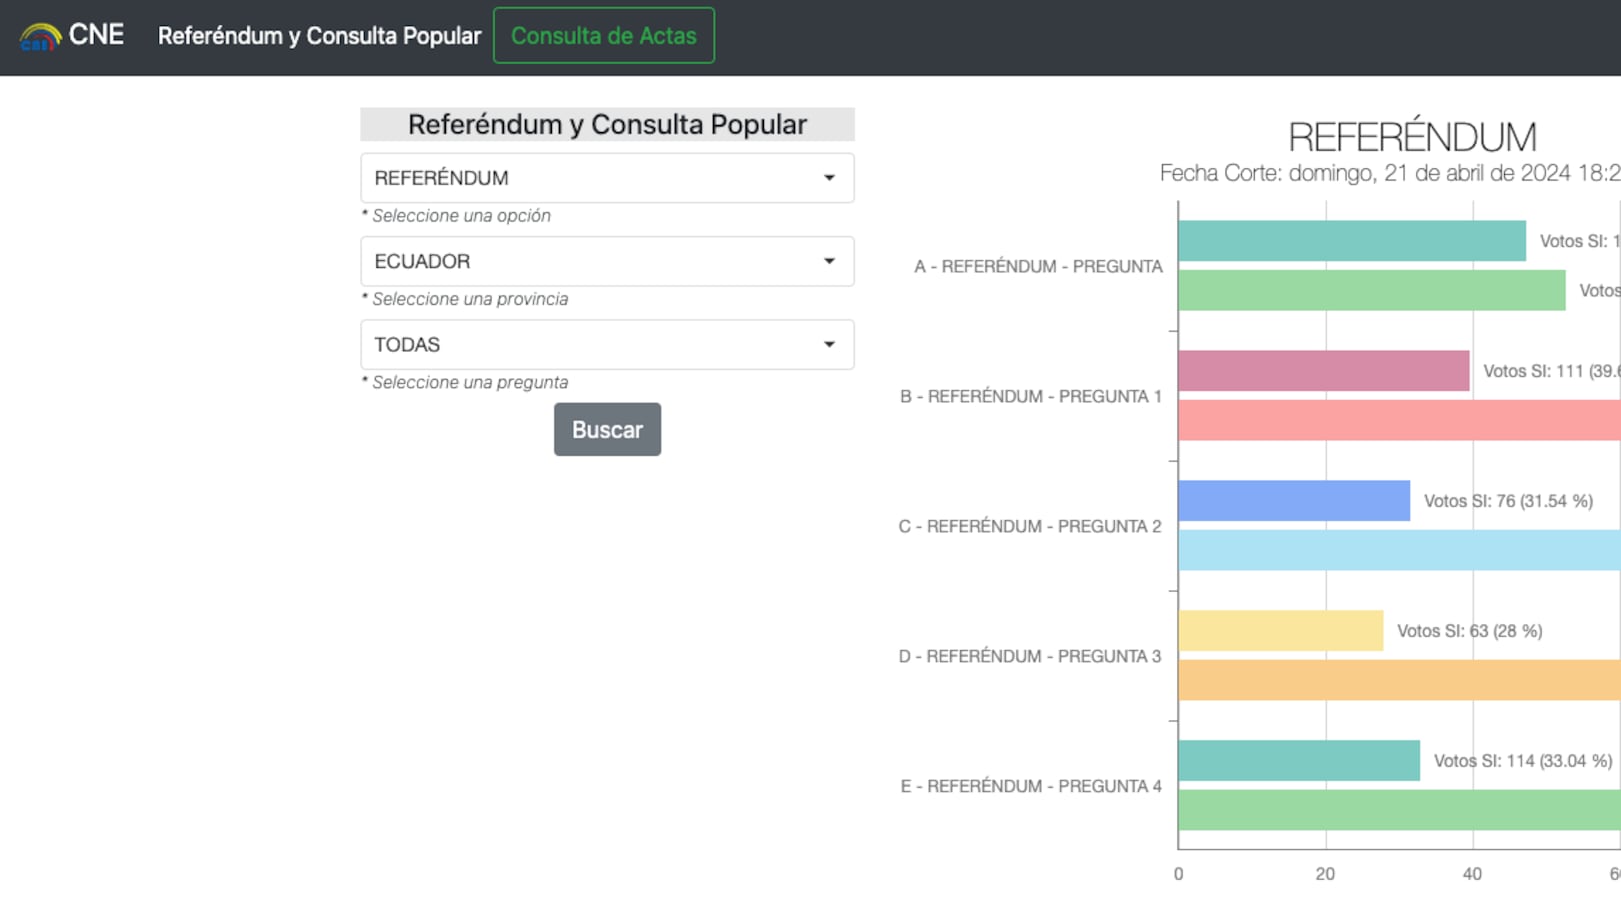This screenshot has width=1621, height=911.
Task: Click mauve Votos SI bar for Pregunta 1
Action: pyautogui.click(x=1323, y=371)
